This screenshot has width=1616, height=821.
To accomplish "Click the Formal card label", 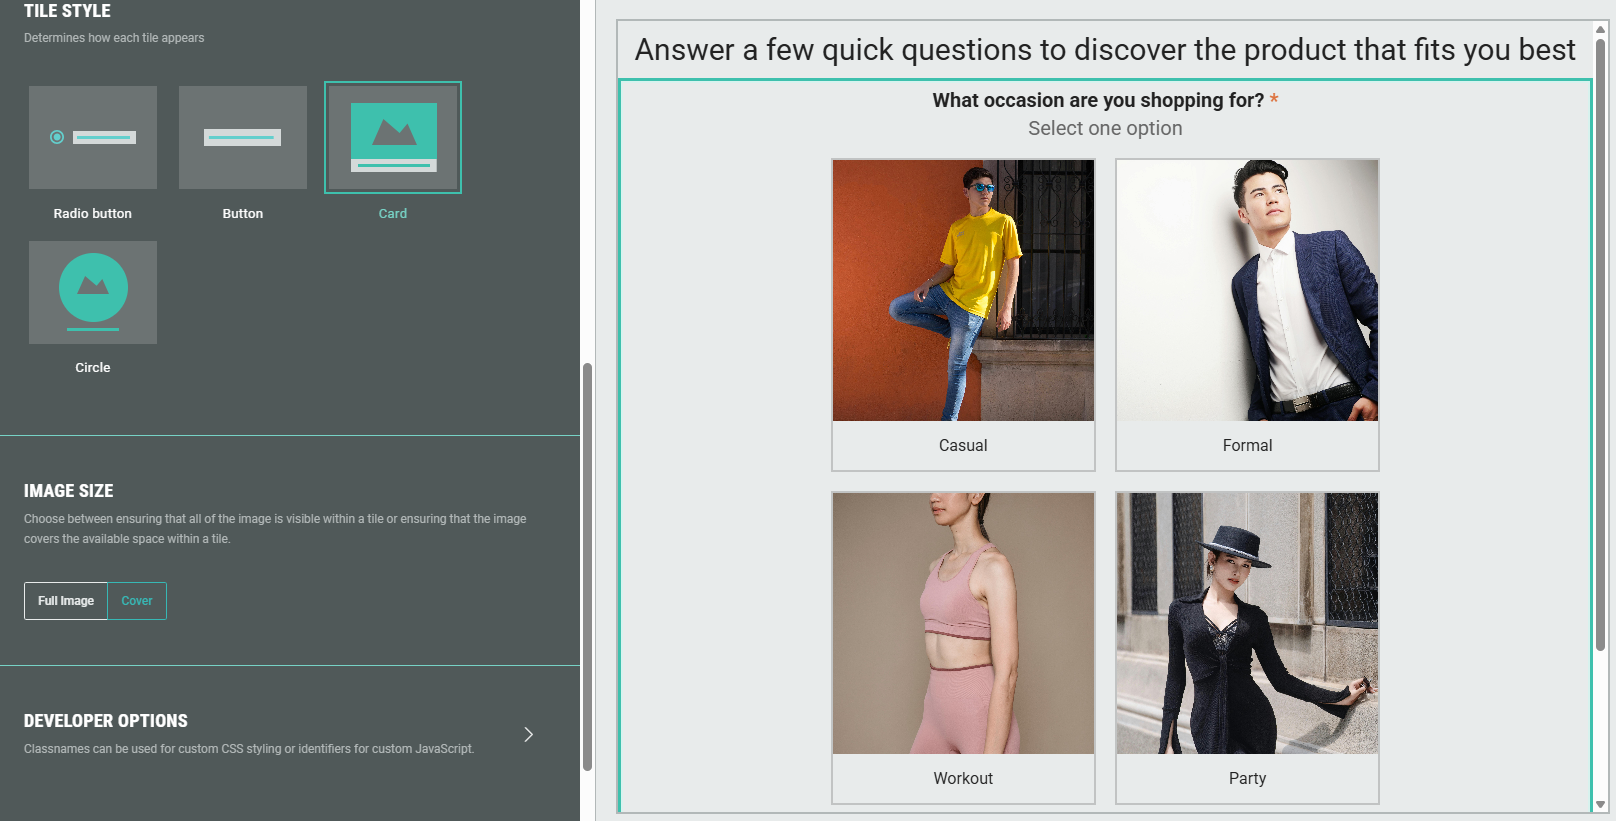I will 1247,446.
